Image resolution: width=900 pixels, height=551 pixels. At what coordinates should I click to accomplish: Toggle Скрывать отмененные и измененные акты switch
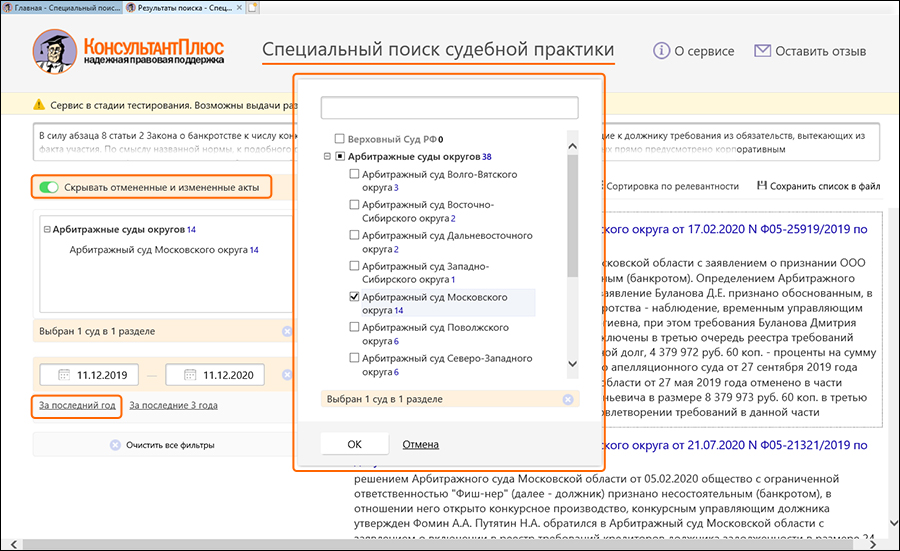[x=47, y=187]
